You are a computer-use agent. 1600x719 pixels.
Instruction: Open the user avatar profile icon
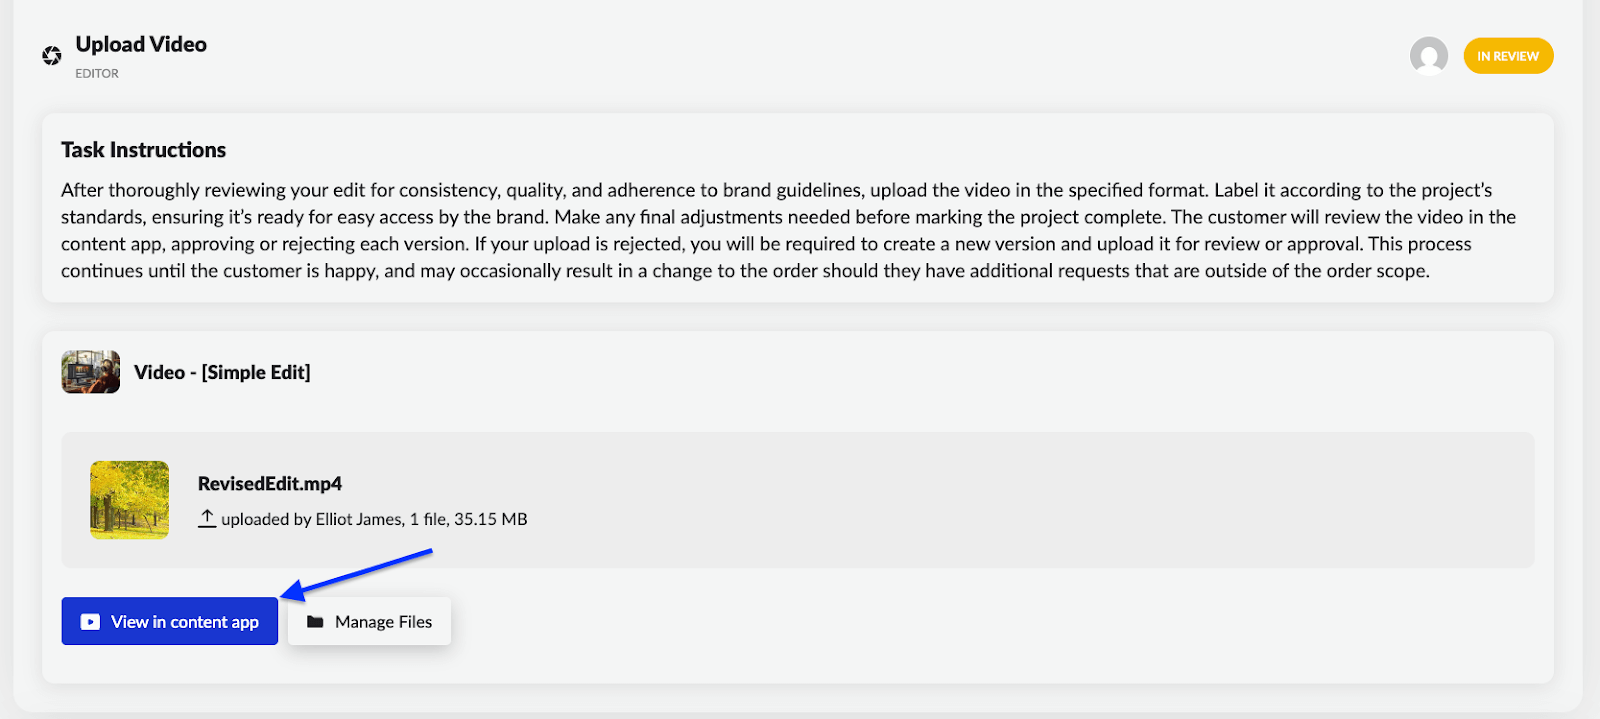(1428, 56)
